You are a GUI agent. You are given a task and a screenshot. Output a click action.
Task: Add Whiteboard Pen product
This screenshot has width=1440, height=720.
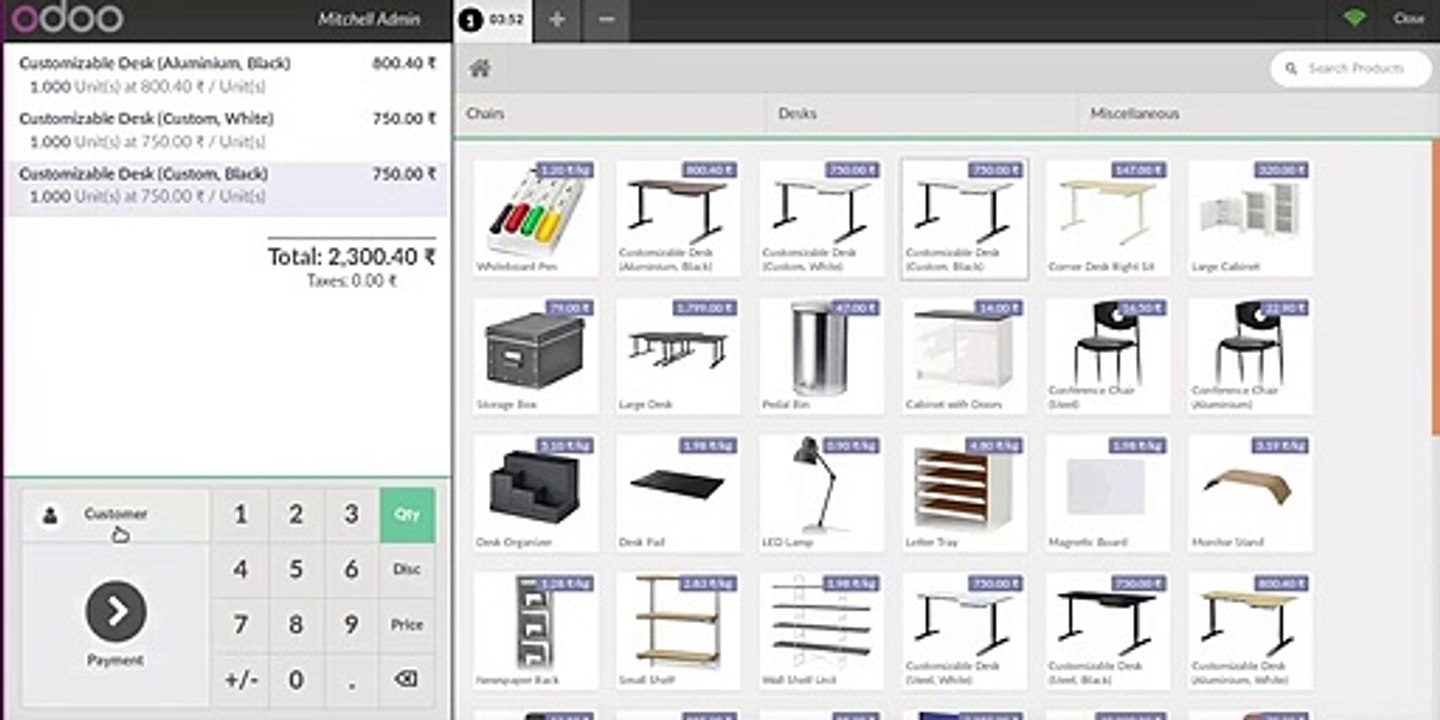(x=536, y=218)
